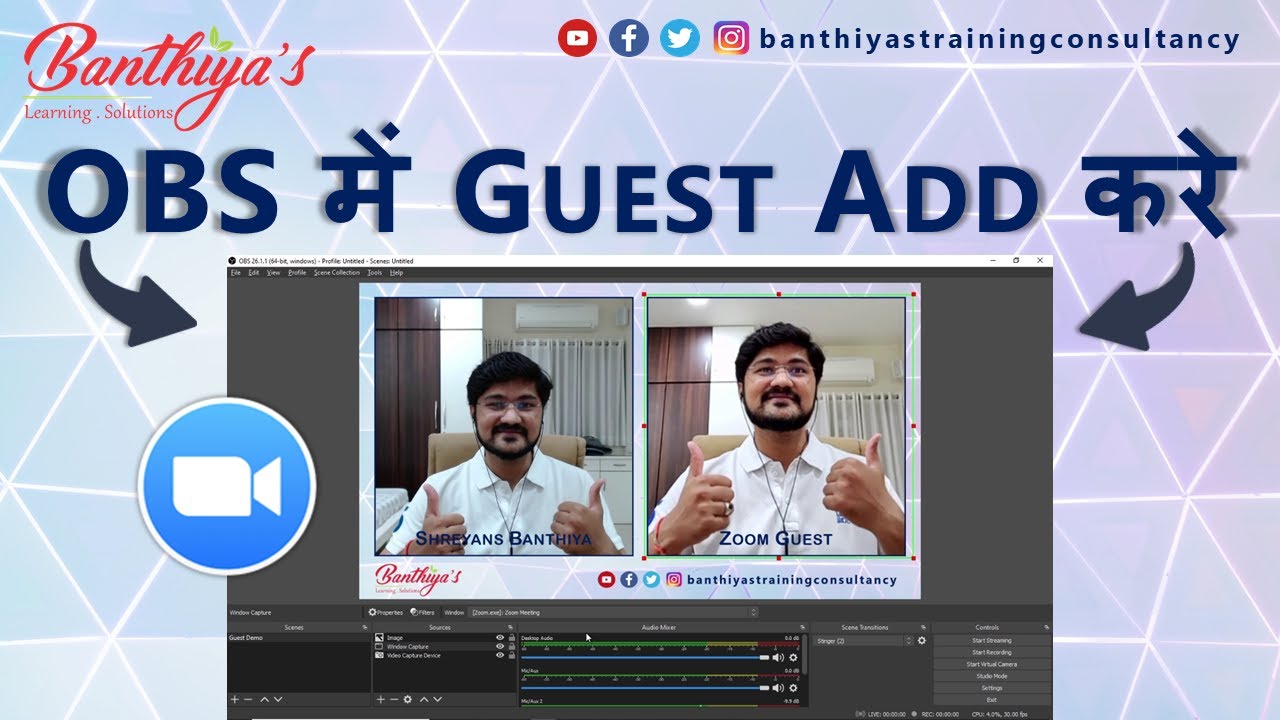Open the Profile menu

coord(297,272)
